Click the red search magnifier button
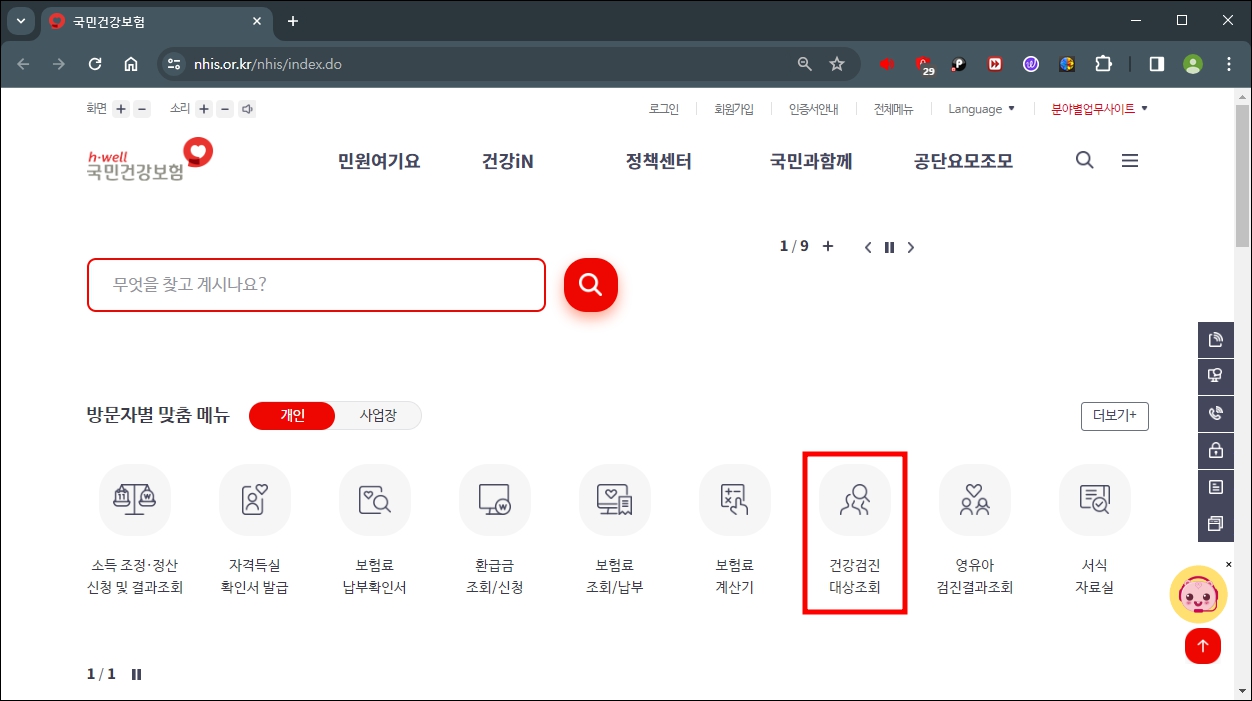This screenshot has height=701, width=1252. pyautogui.click(x=591, y=285)
